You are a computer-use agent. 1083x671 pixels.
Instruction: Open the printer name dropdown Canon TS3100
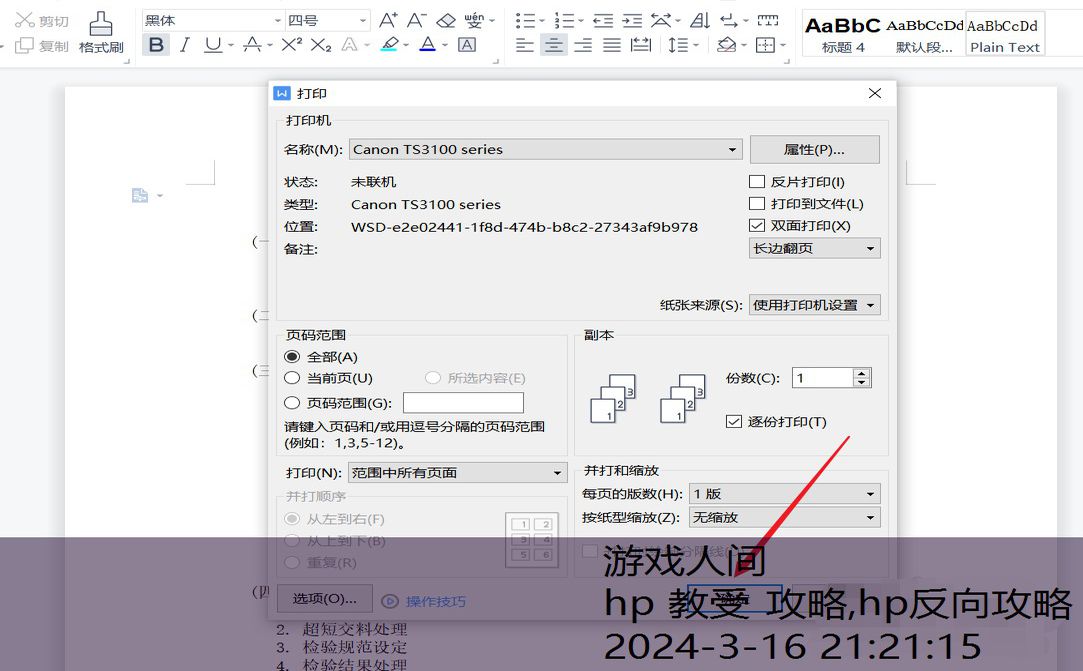(x=546, y=149)
